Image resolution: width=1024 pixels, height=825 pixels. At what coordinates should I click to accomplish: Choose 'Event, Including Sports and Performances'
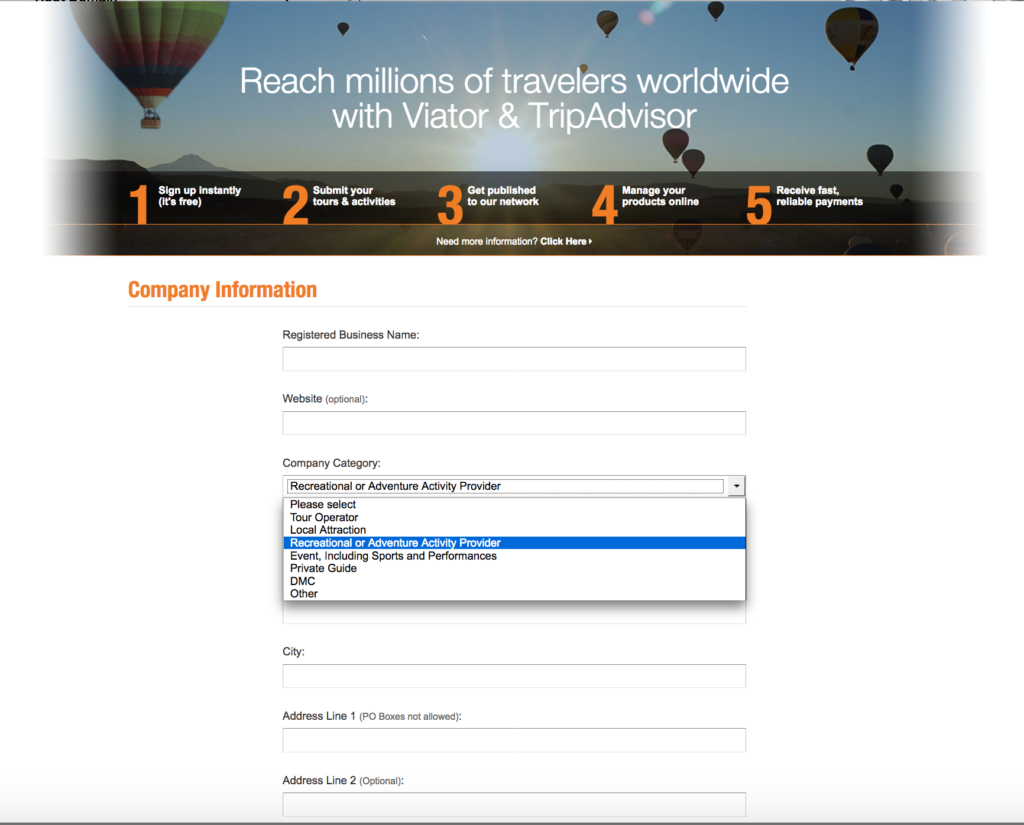coord(393,556)
